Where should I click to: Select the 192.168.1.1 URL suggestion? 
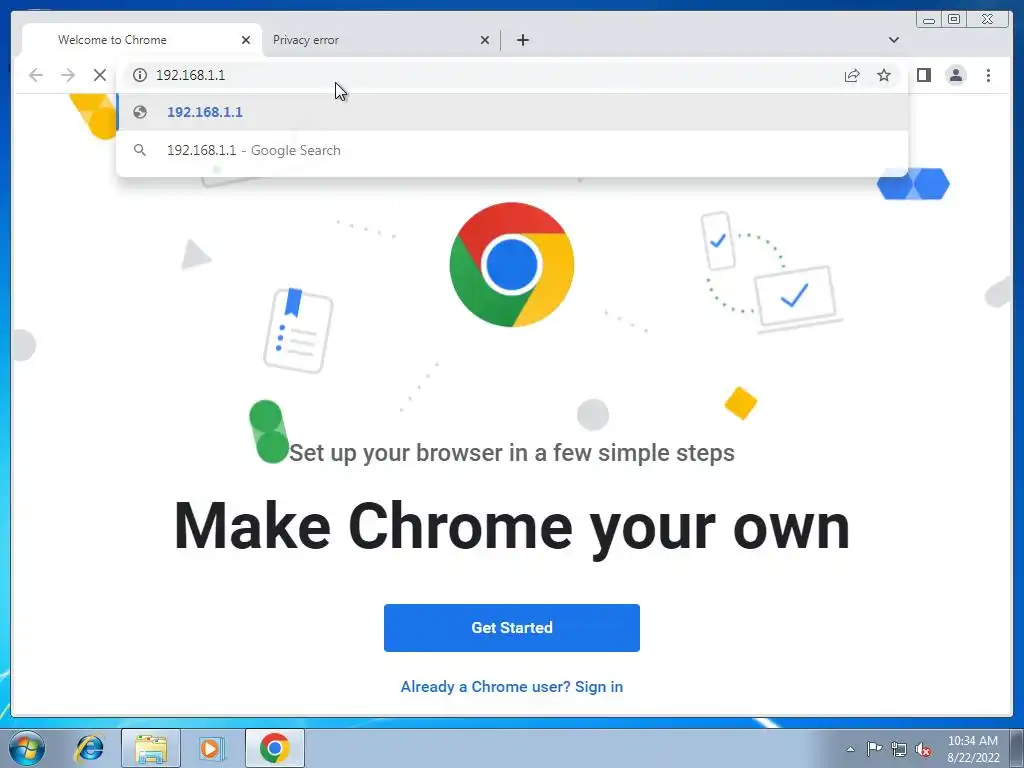point(512,112)
